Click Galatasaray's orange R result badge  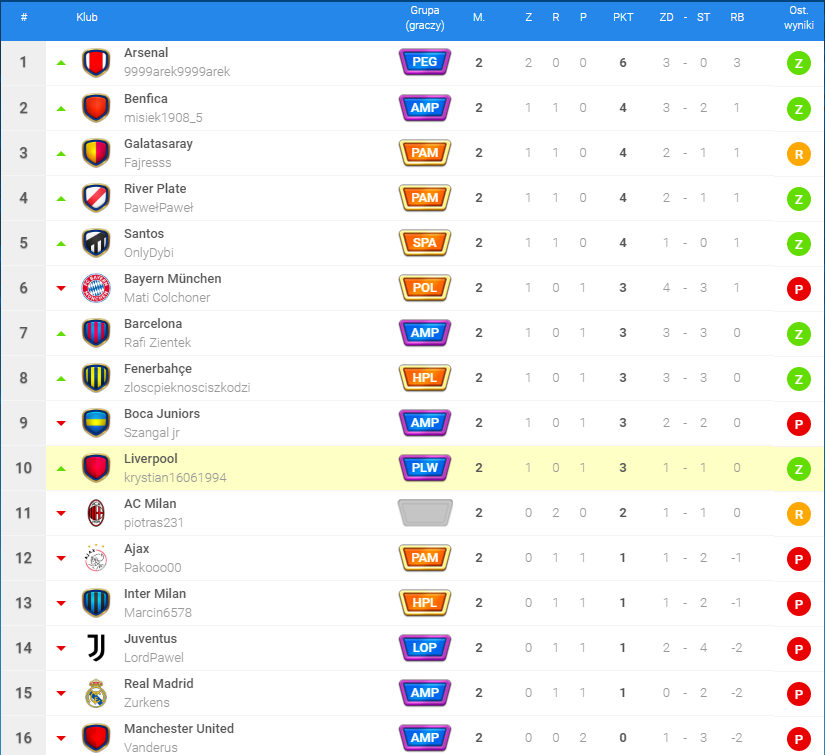[799, 153]
